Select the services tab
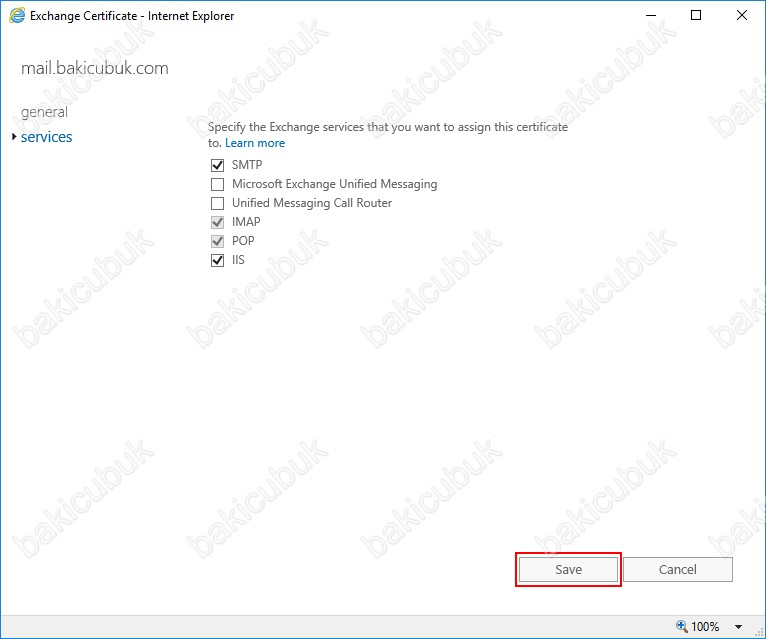This screenshot has height=639, width=766. pyautogui.click(x=46, y=137)
